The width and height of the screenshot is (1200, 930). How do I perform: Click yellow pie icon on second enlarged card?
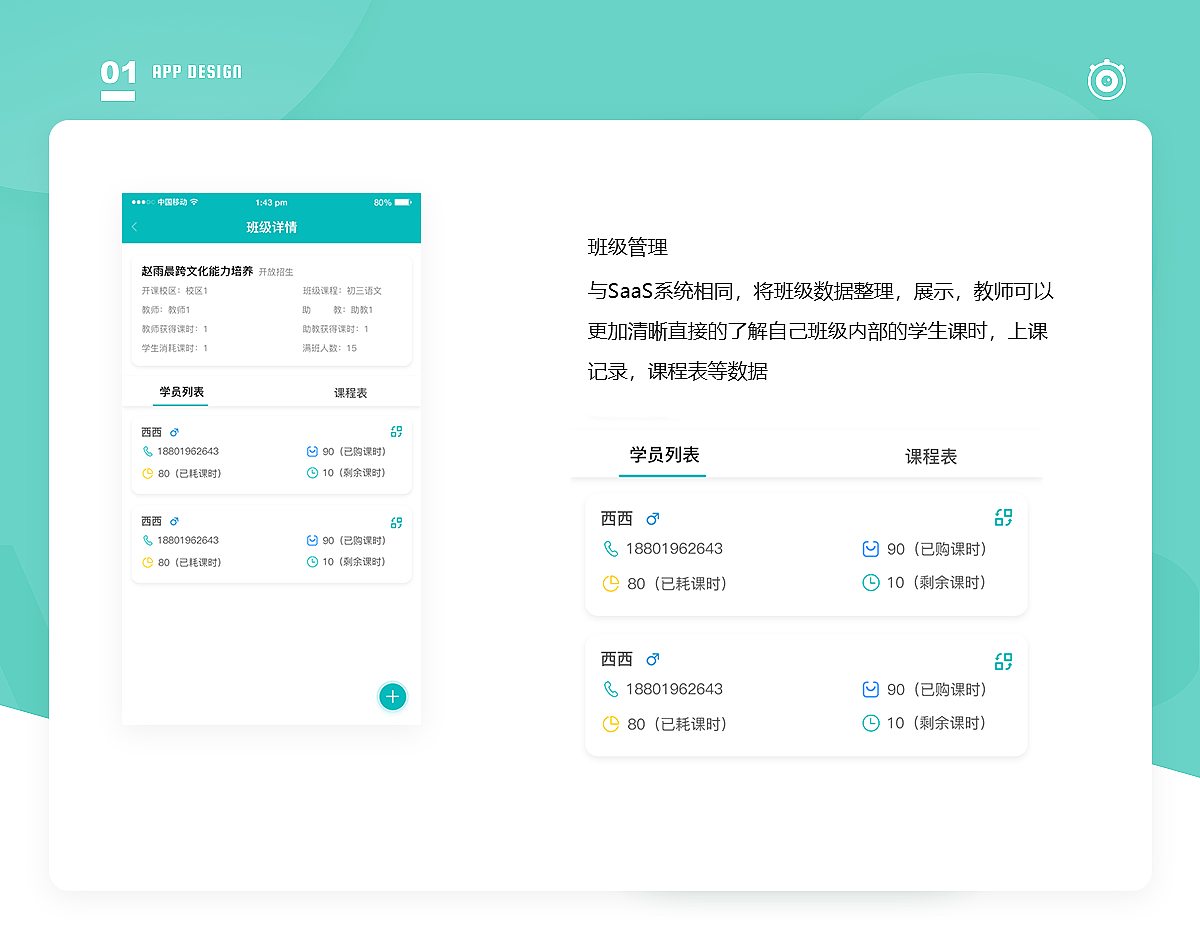coord(611,723)
